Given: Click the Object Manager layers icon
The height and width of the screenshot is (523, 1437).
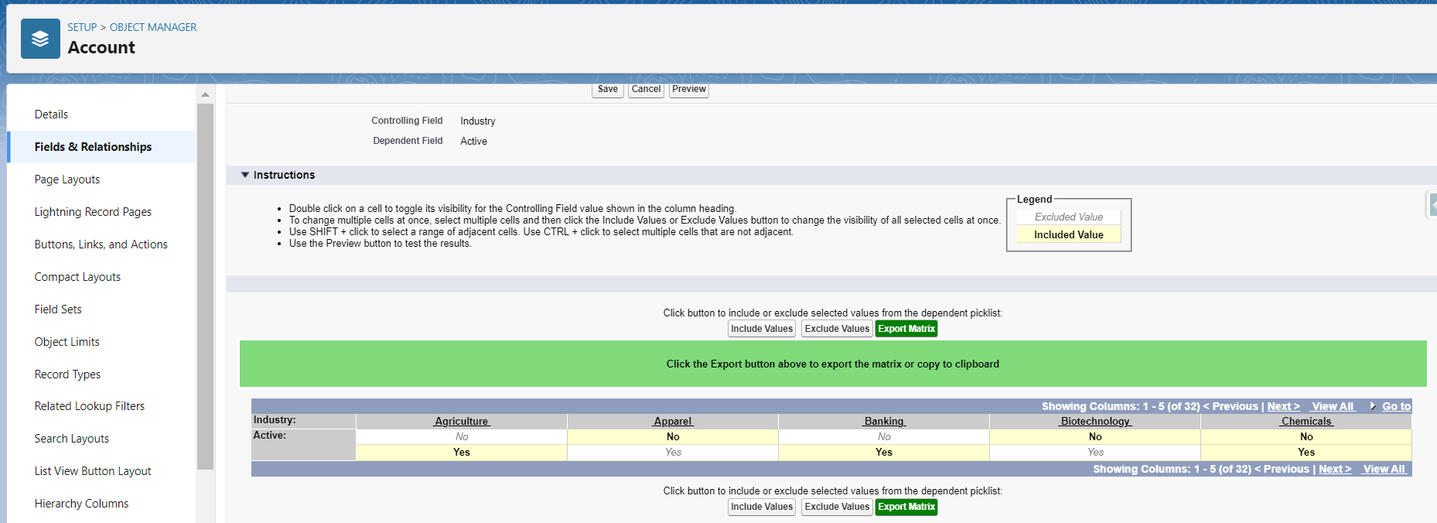Looking at the screenshot, I should (x=40, y=39).
